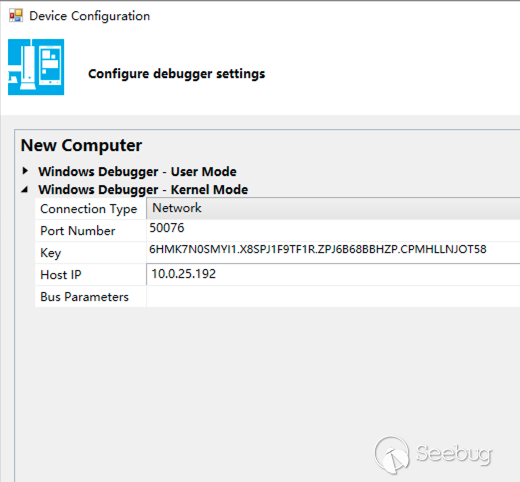
Task: Click the empty Bus Parameters field
Action: 333,296
